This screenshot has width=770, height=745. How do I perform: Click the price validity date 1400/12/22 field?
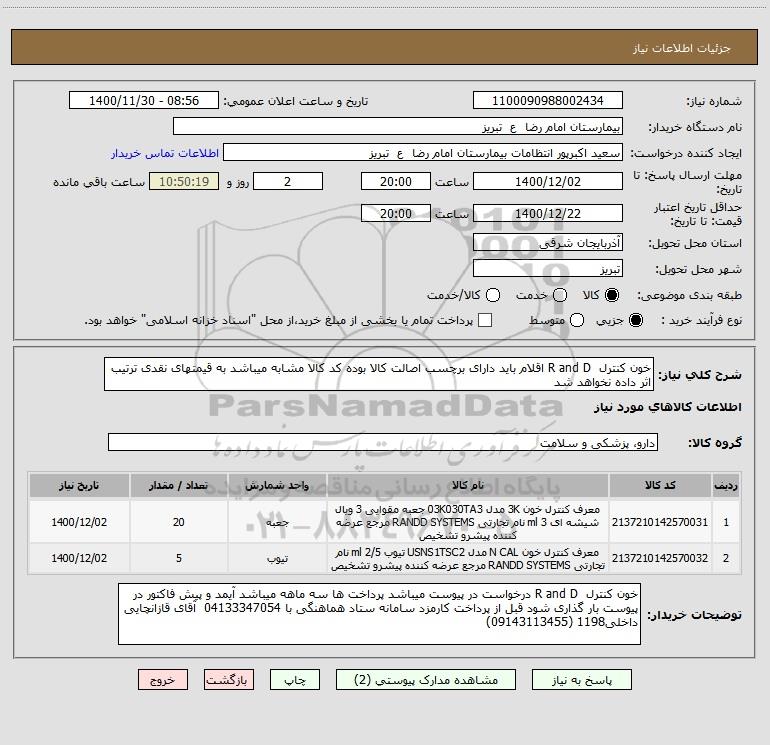[x=548, y=213]
